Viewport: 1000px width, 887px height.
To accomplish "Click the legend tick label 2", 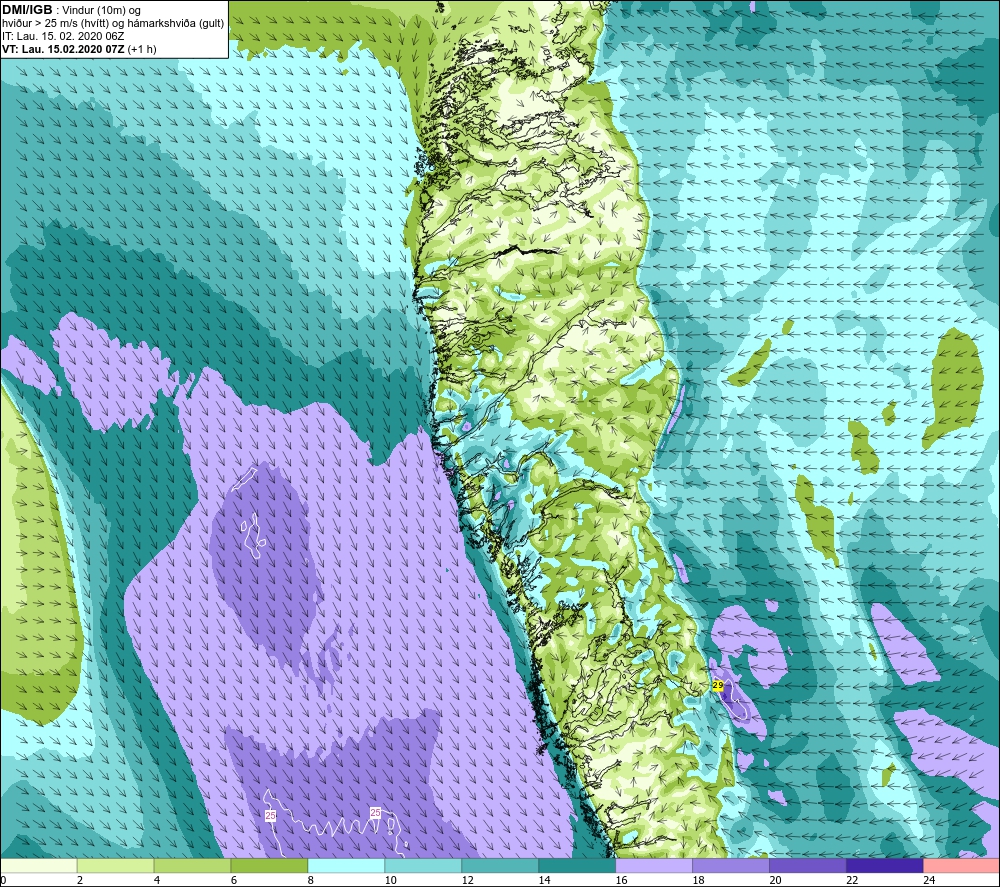I will (x=80, y=880).
